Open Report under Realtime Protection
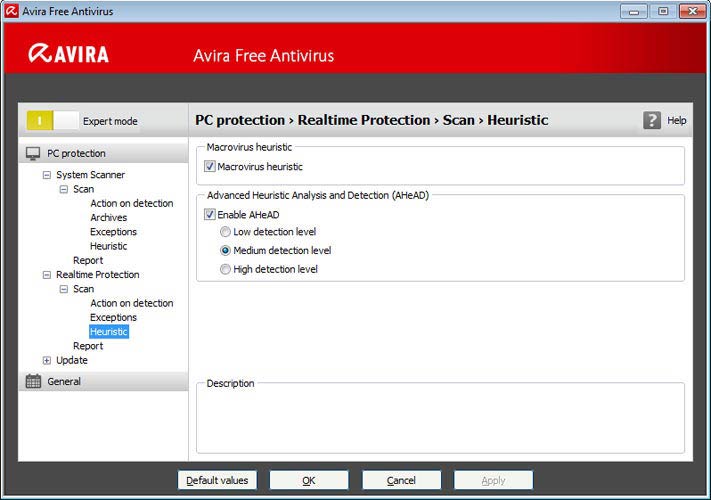 88,346
